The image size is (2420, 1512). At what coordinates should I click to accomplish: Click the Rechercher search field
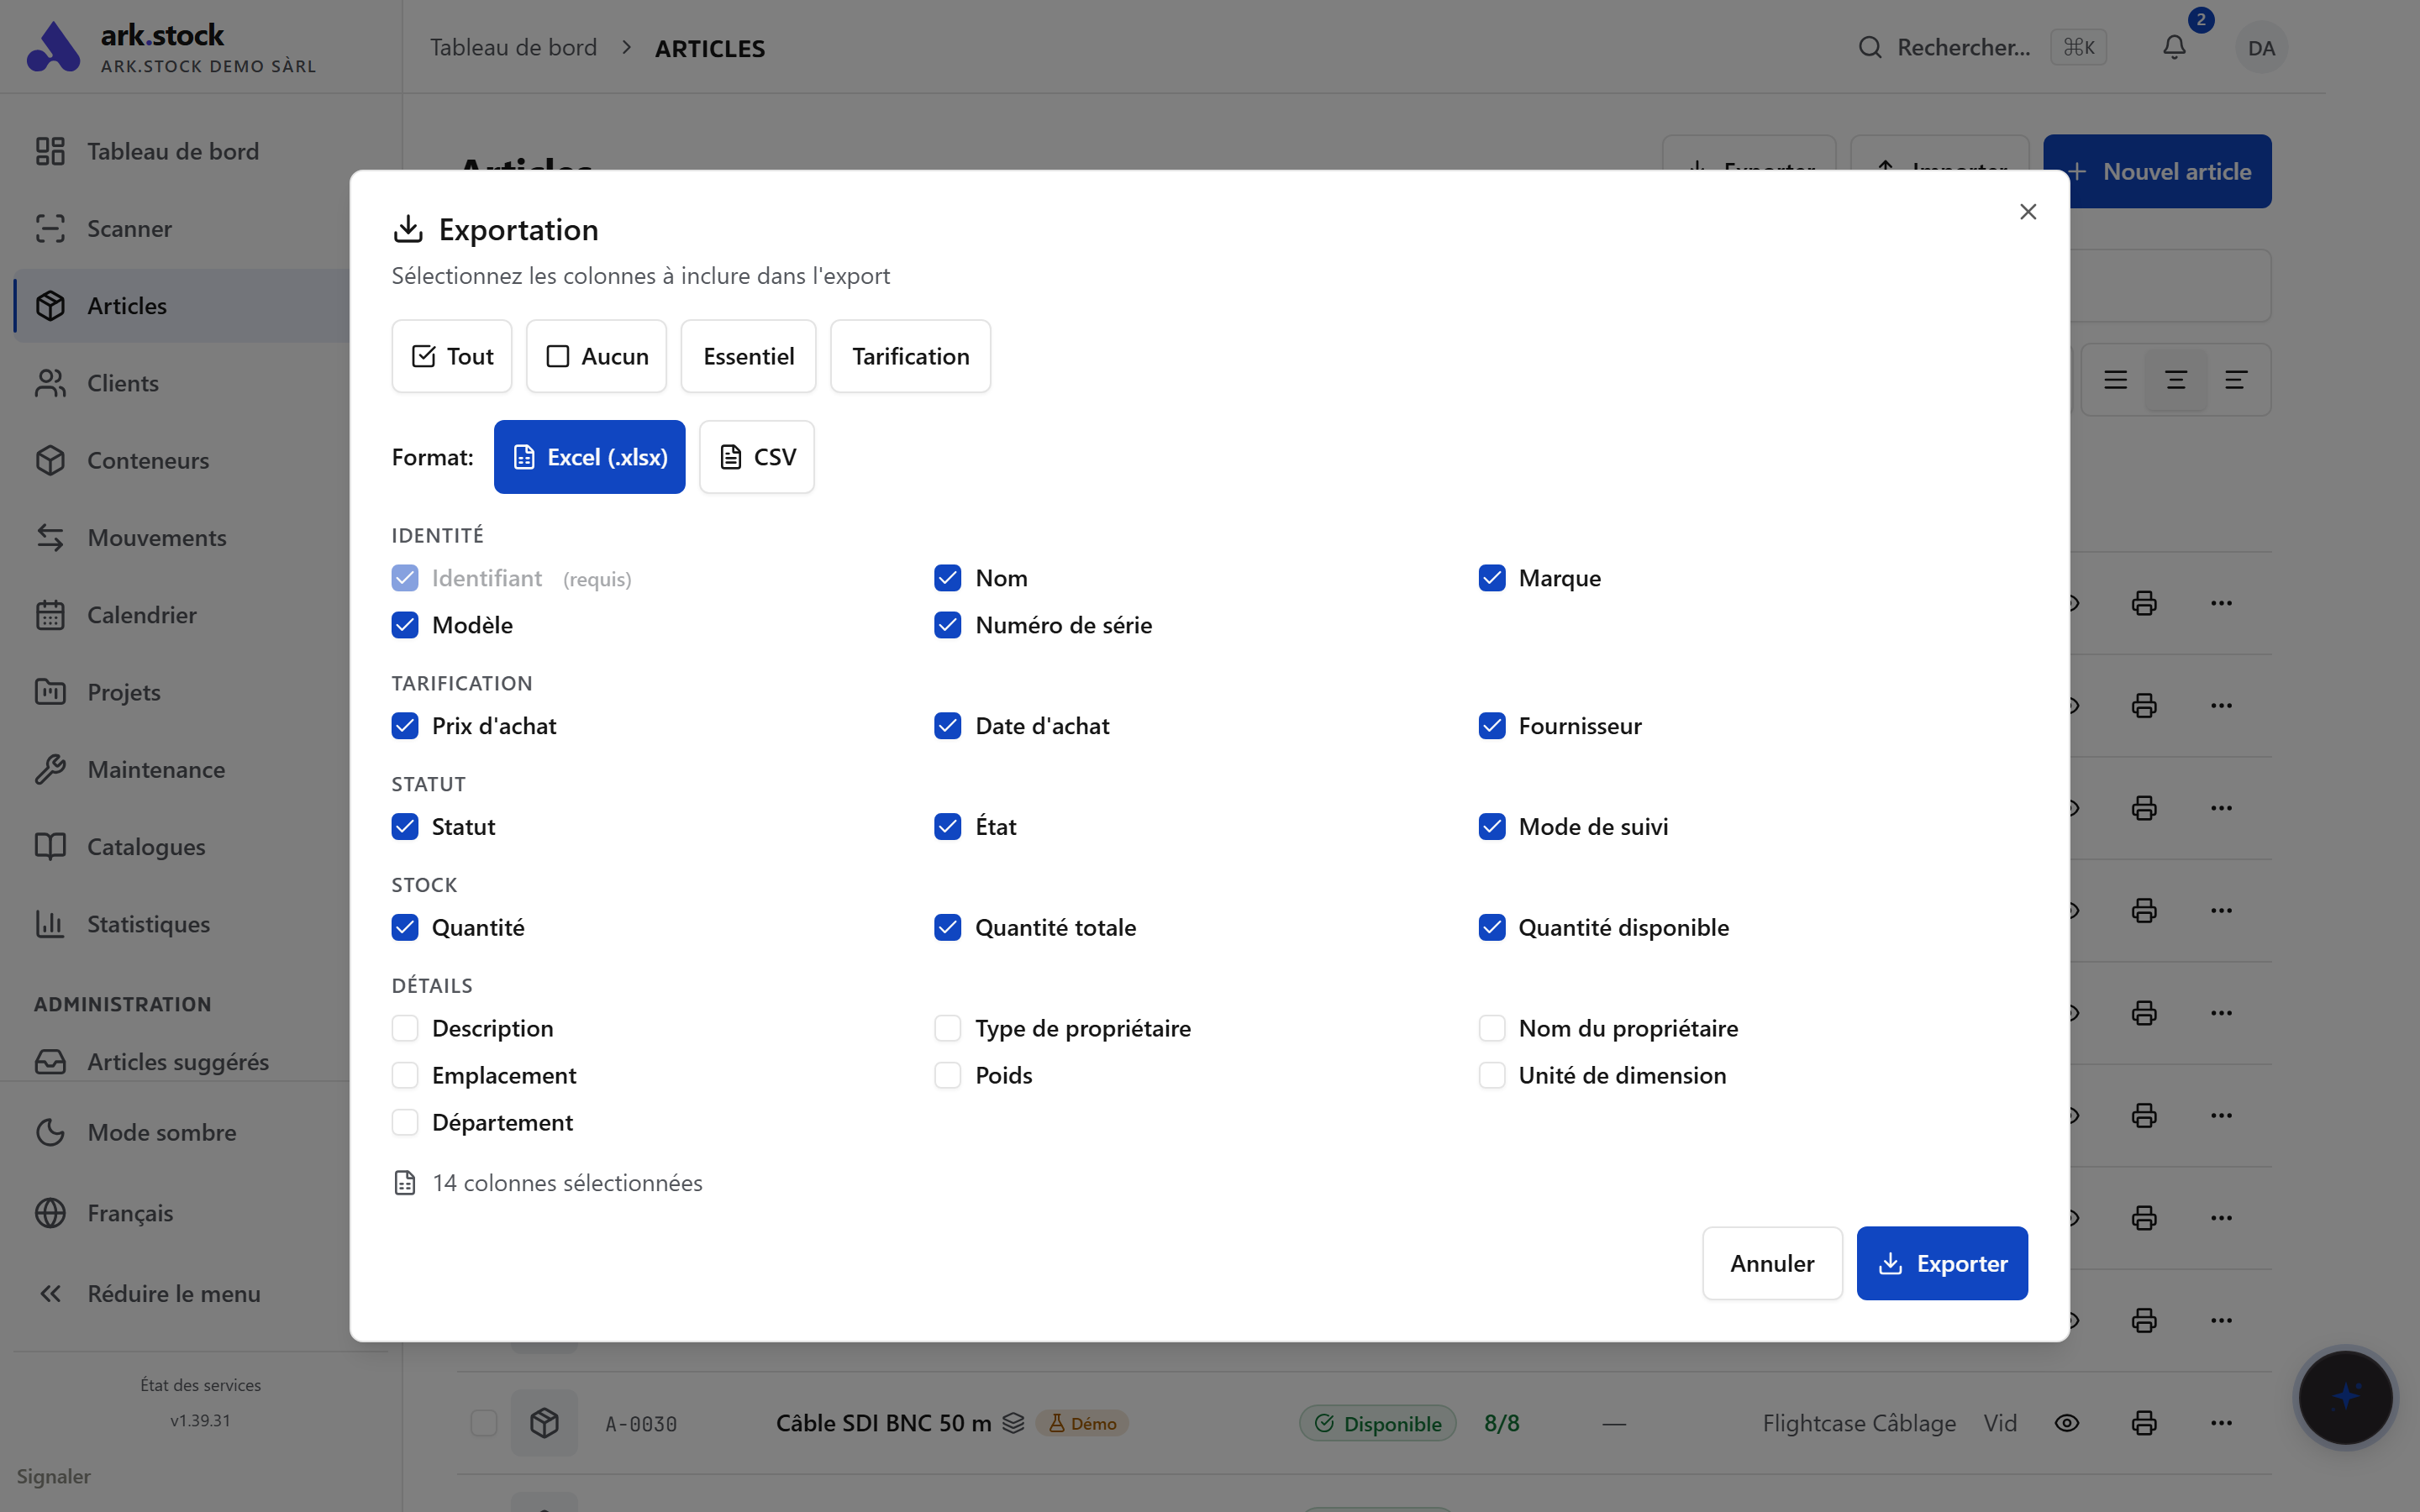[1981, 47]
